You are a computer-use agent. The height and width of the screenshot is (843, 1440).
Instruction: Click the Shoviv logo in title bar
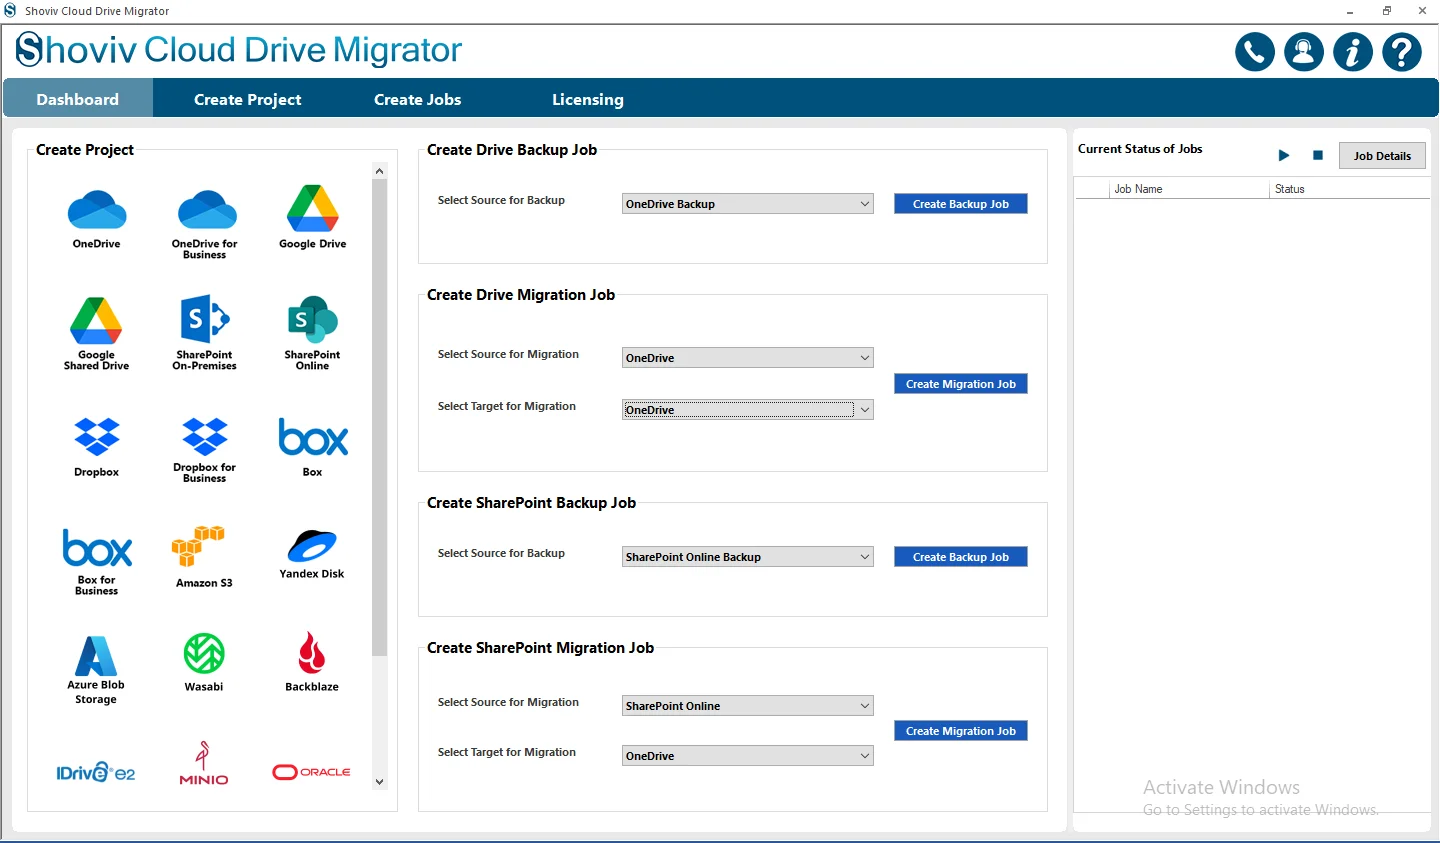pyautogui.click(x=10, y=11)
